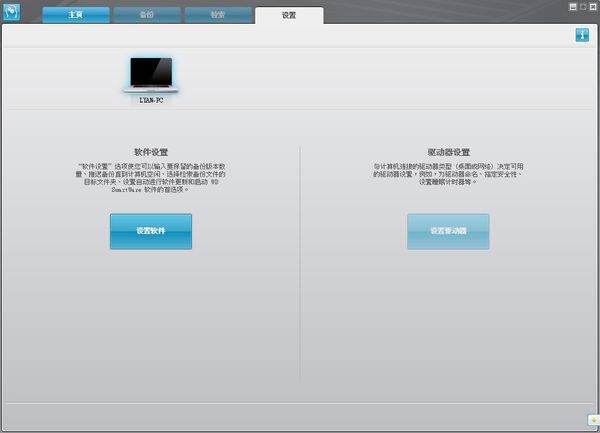Minimize the SmartWare window
Screen dimensions: 600x433
point(573,6)
